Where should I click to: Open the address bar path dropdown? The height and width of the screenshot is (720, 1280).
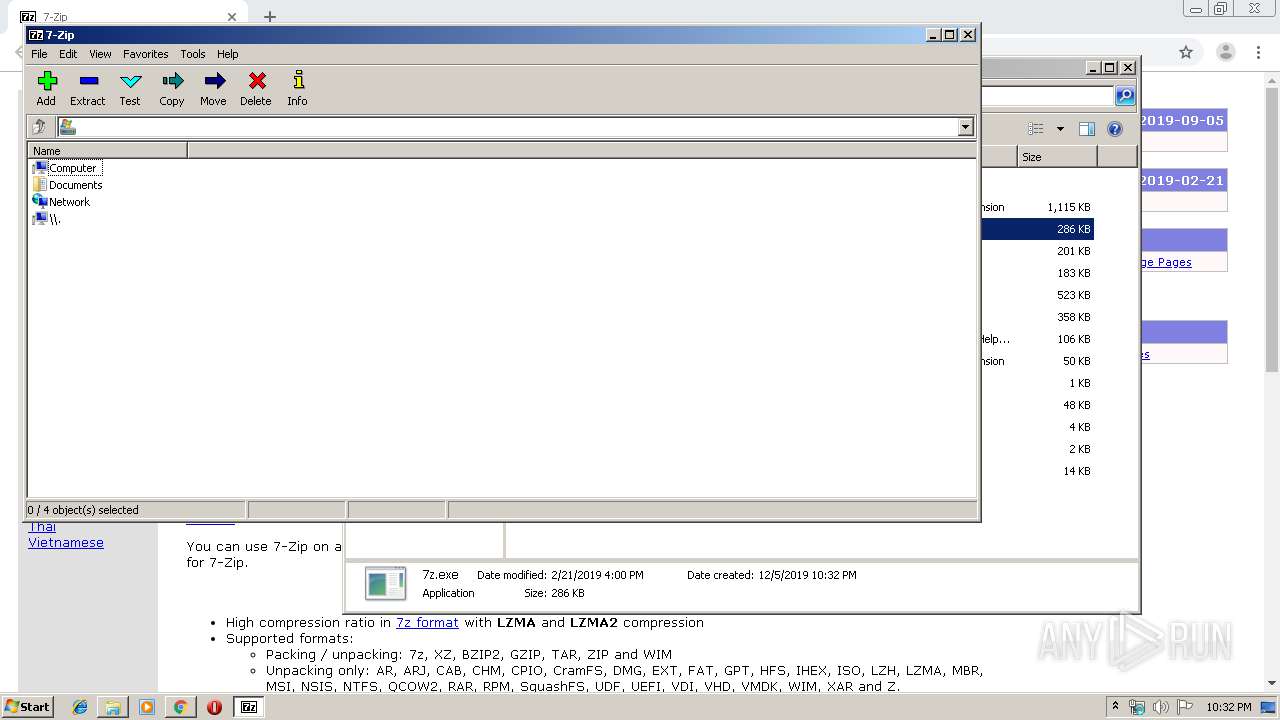965,127
